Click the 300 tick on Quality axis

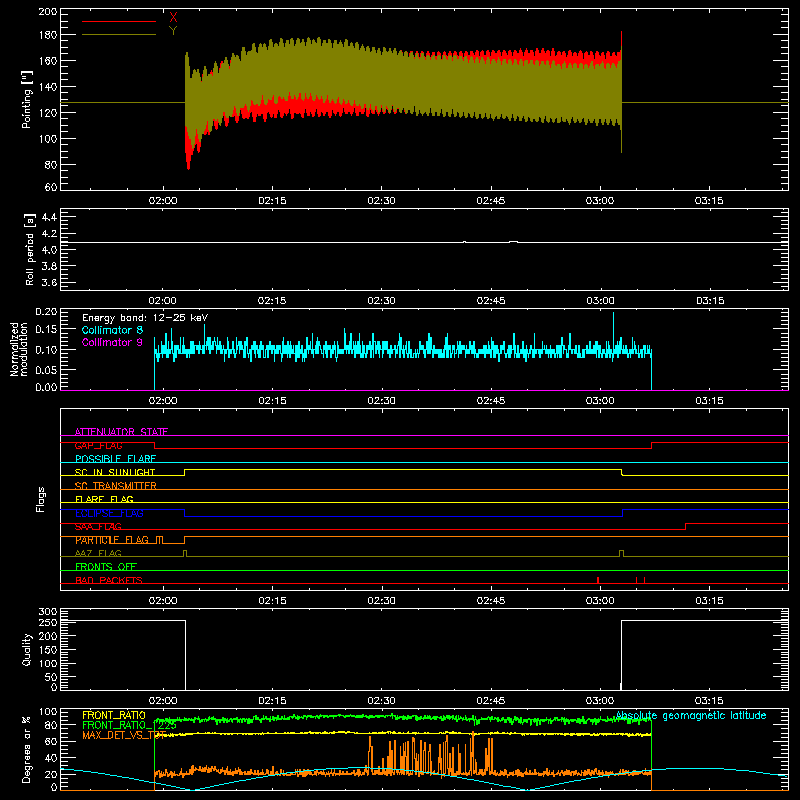point(47,612)
